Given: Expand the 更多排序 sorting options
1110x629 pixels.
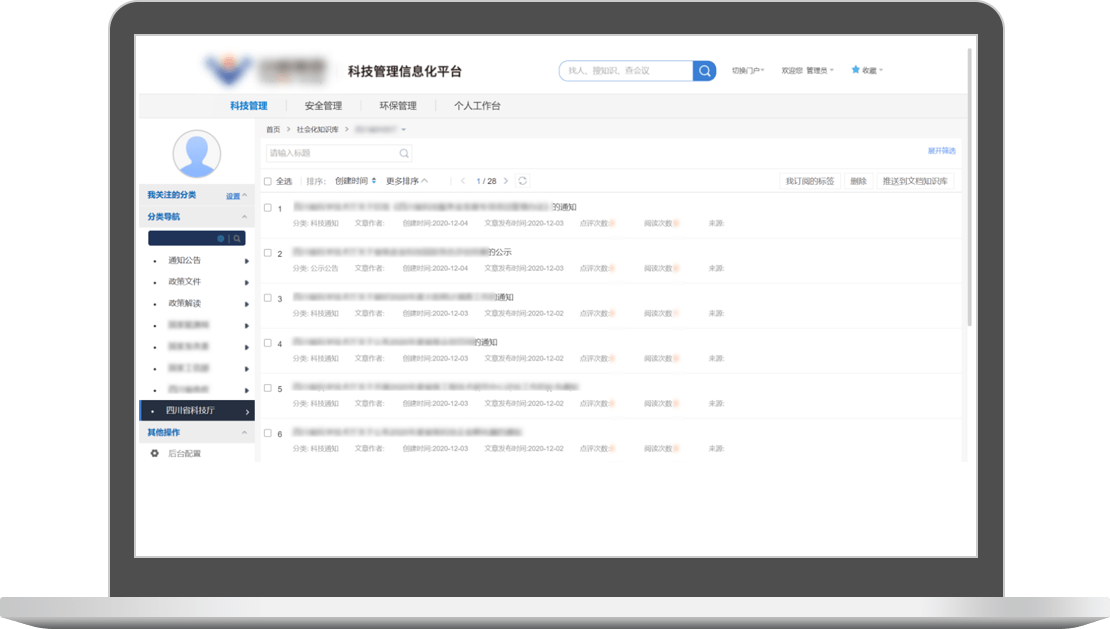Looking at the screenshot, I should tap(406, 181).
